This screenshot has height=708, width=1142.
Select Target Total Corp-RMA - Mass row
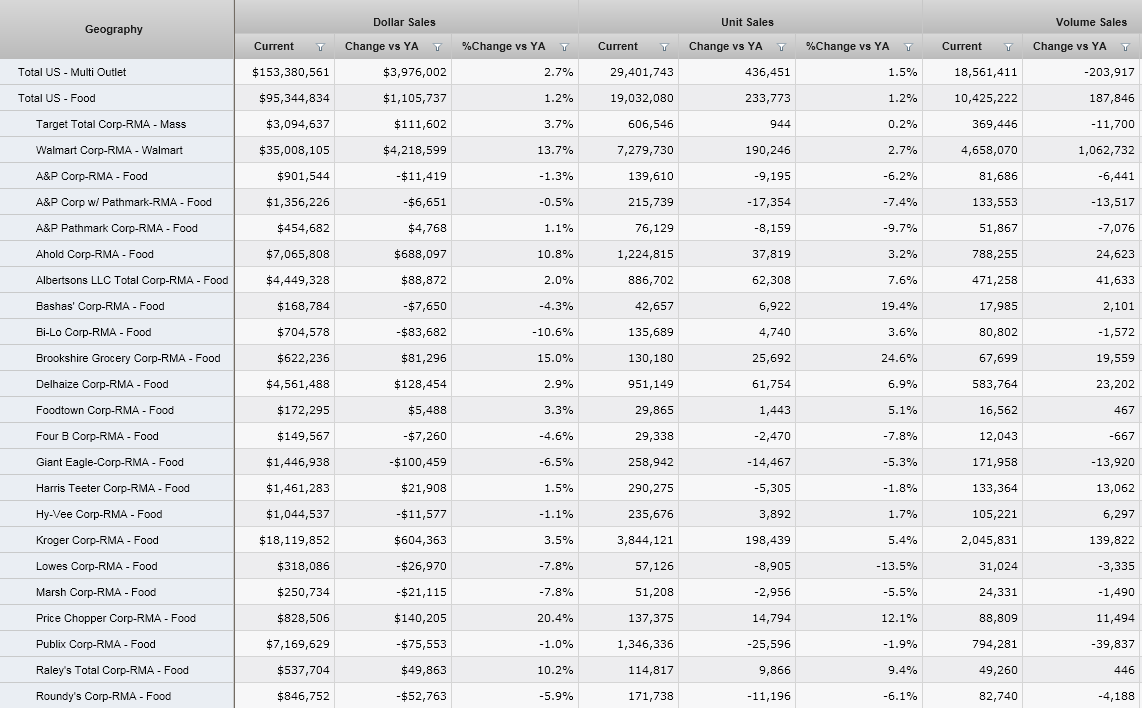point(111,124)
